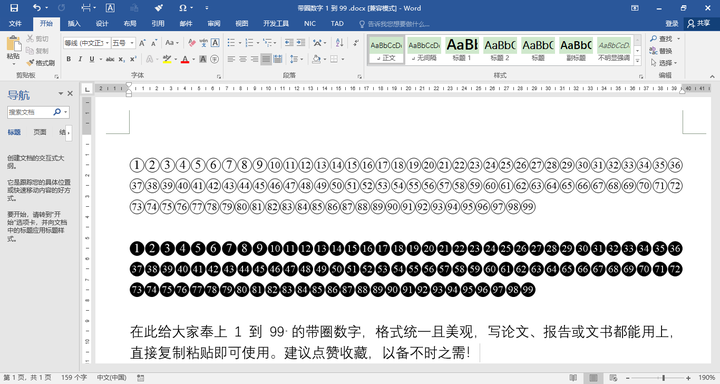Apply the No Spacing (无间隔) style
Screen dimensions: 720x384
click(x=424, y=49)
